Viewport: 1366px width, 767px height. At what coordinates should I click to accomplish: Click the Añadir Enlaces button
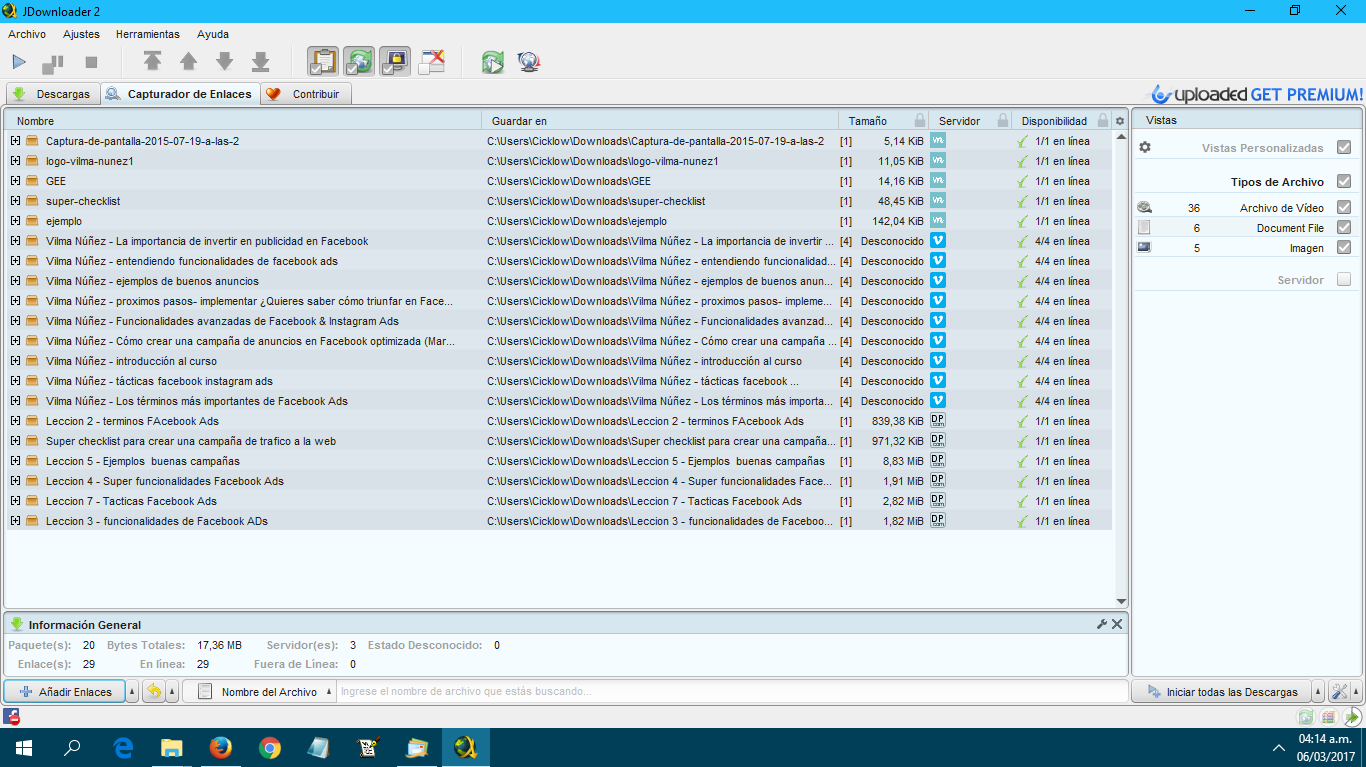65,691
